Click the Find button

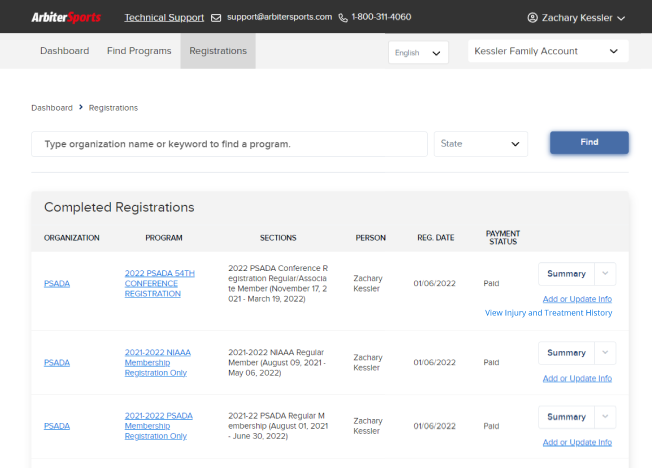click(x=589, y=143)
